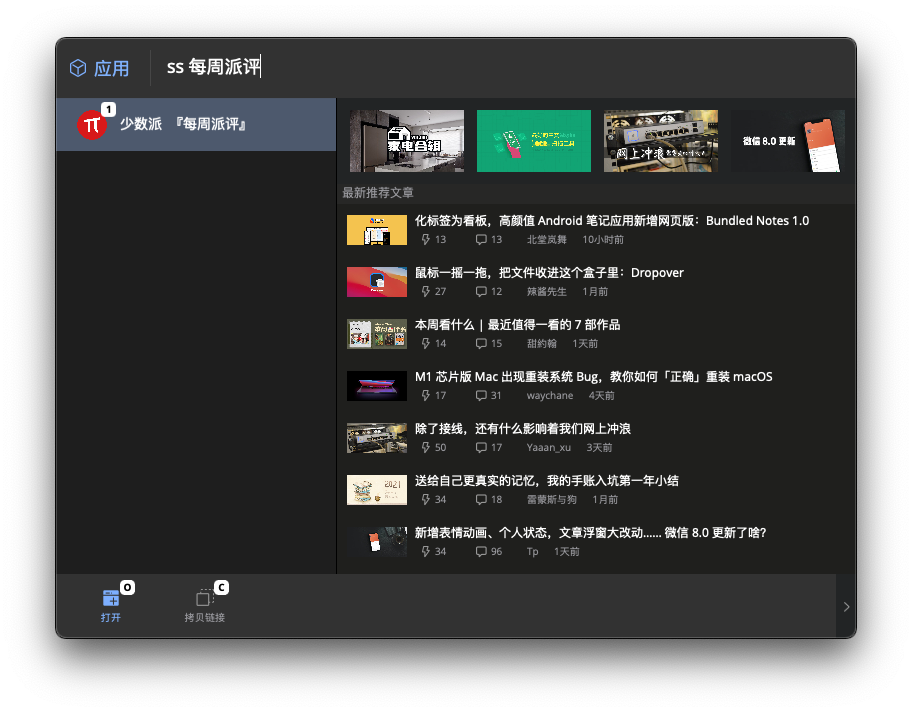
Task: Click author name Yaaan_xu
Action: point(548,447)
